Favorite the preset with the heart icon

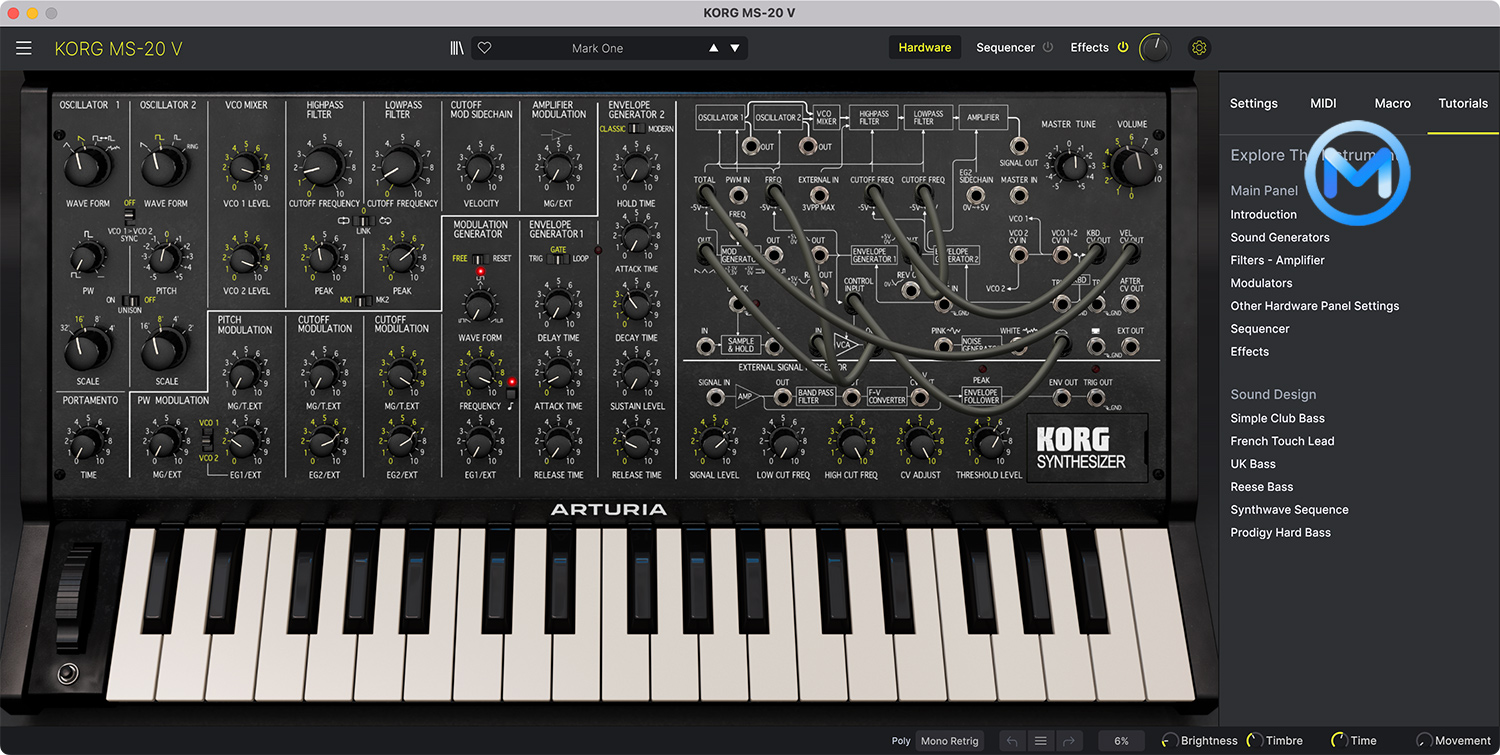coord(485,48)
